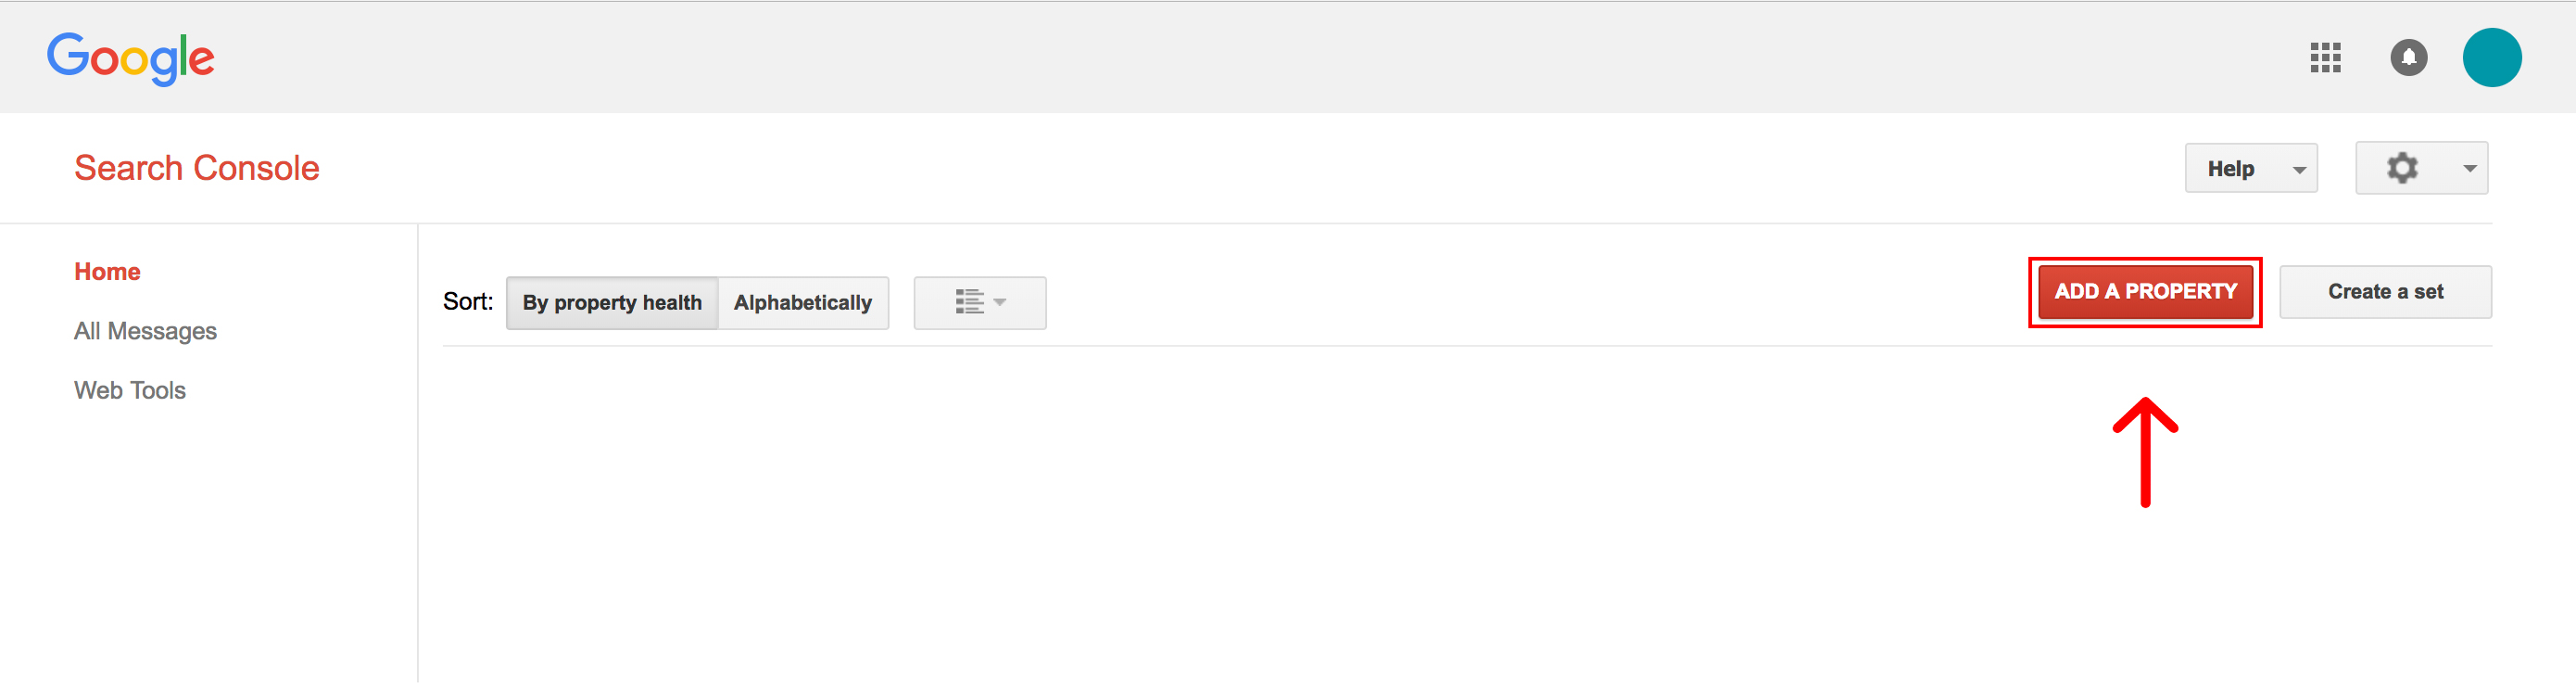
Task: Click the ADD A PROPERTY button
Action: tap(2145, 292)
